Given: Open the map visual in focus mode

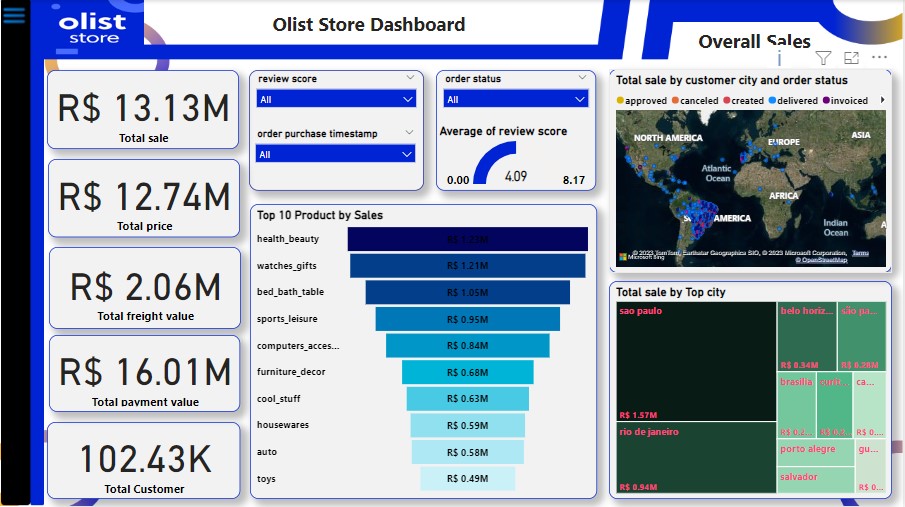Looking at the screenshot, I should coord(851,59).
